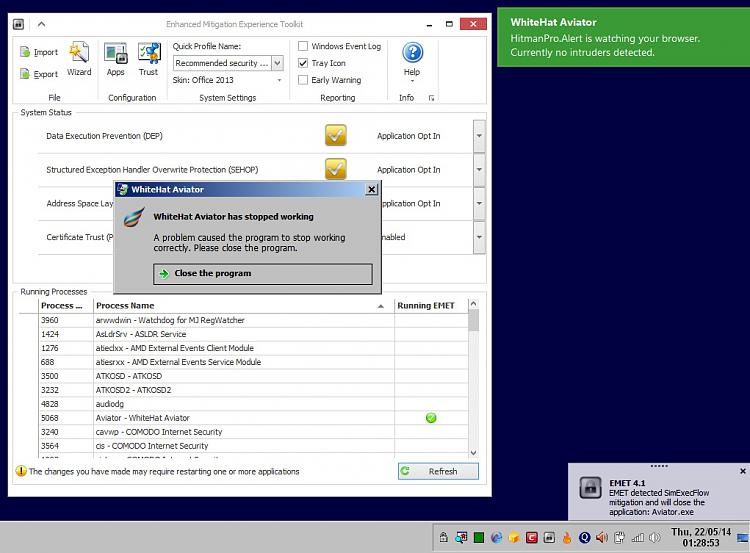750x553 pixels.
Task: Click the DEP yellow checkmark status icon
Action: pyautogui.click(x=336, y=135)
